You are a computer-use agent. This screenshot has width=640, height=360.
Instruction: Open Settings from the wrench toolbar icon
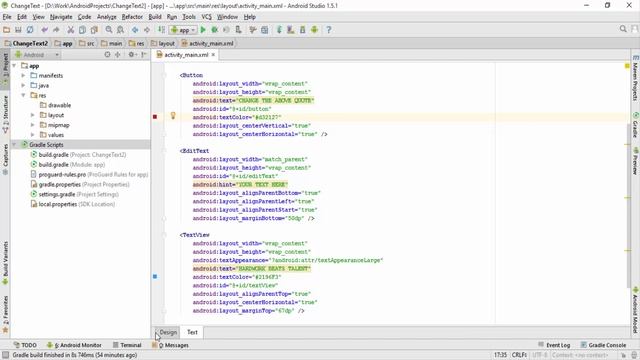click(253, 30)
